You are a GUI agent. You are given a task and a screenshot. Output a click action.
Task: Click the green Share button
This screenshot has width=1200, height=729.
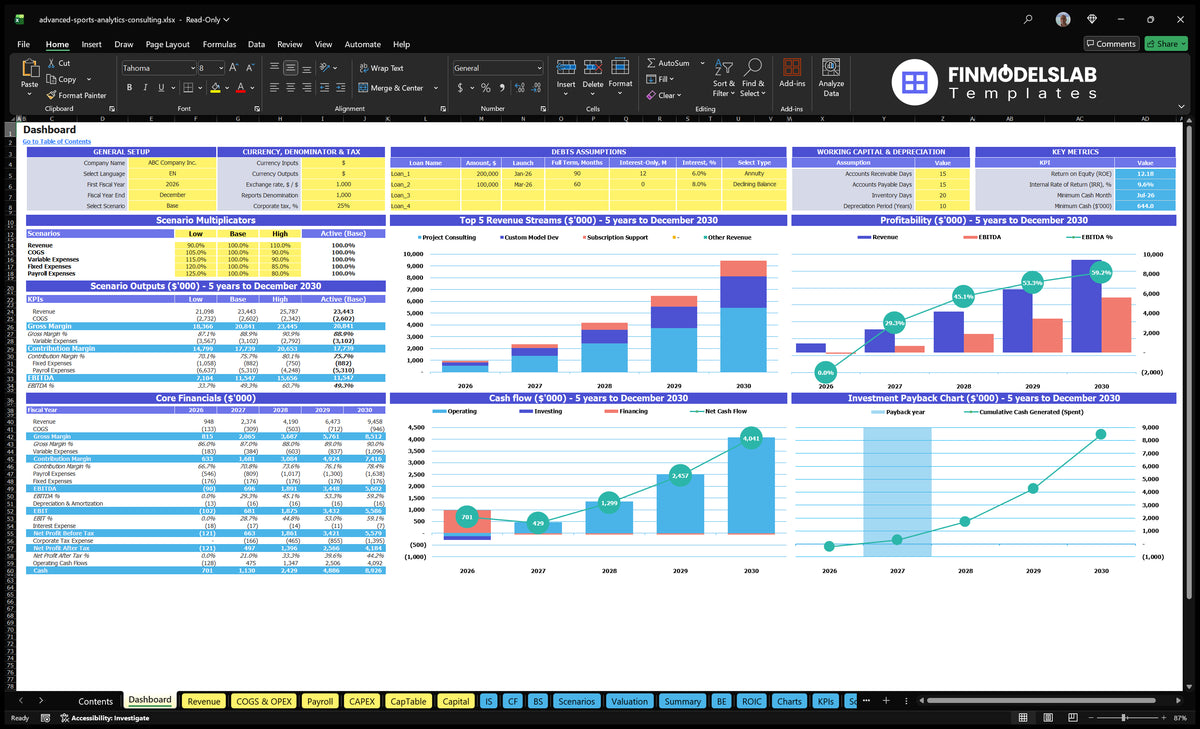pyautogui.click(x=1166, y=44)
